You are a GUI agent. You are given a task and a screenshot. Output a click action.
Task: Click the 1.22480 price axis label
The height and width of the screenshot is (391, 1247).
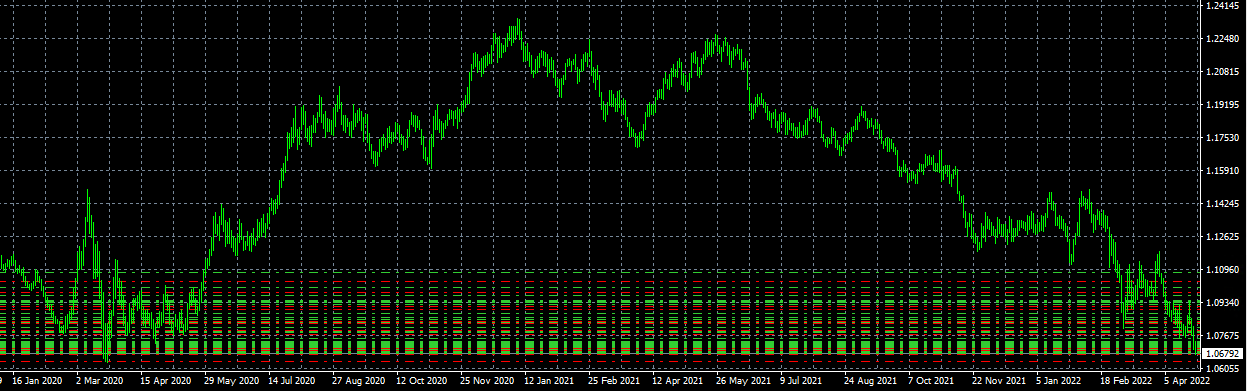click(x=1223, y=39)
